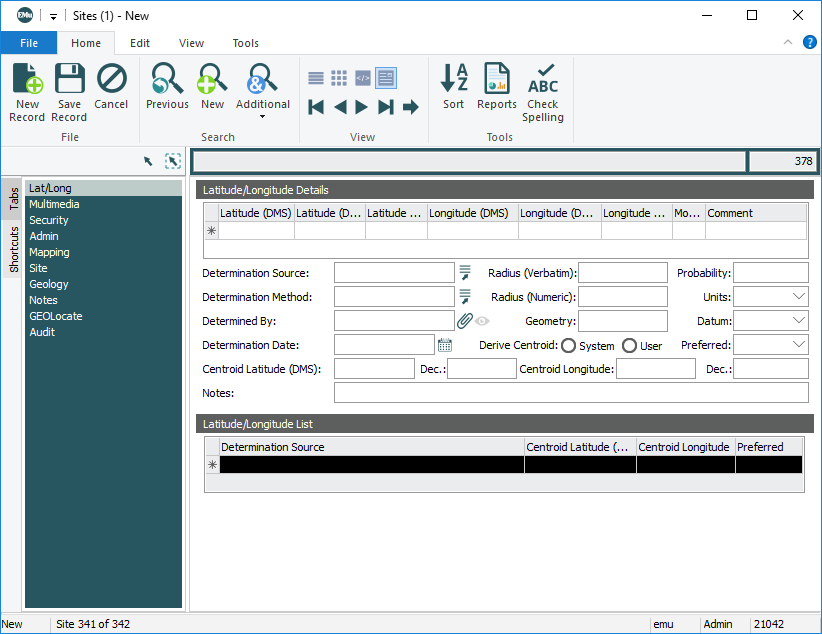Switch to the Edit ribbon tab

click(x=140, y=43)
